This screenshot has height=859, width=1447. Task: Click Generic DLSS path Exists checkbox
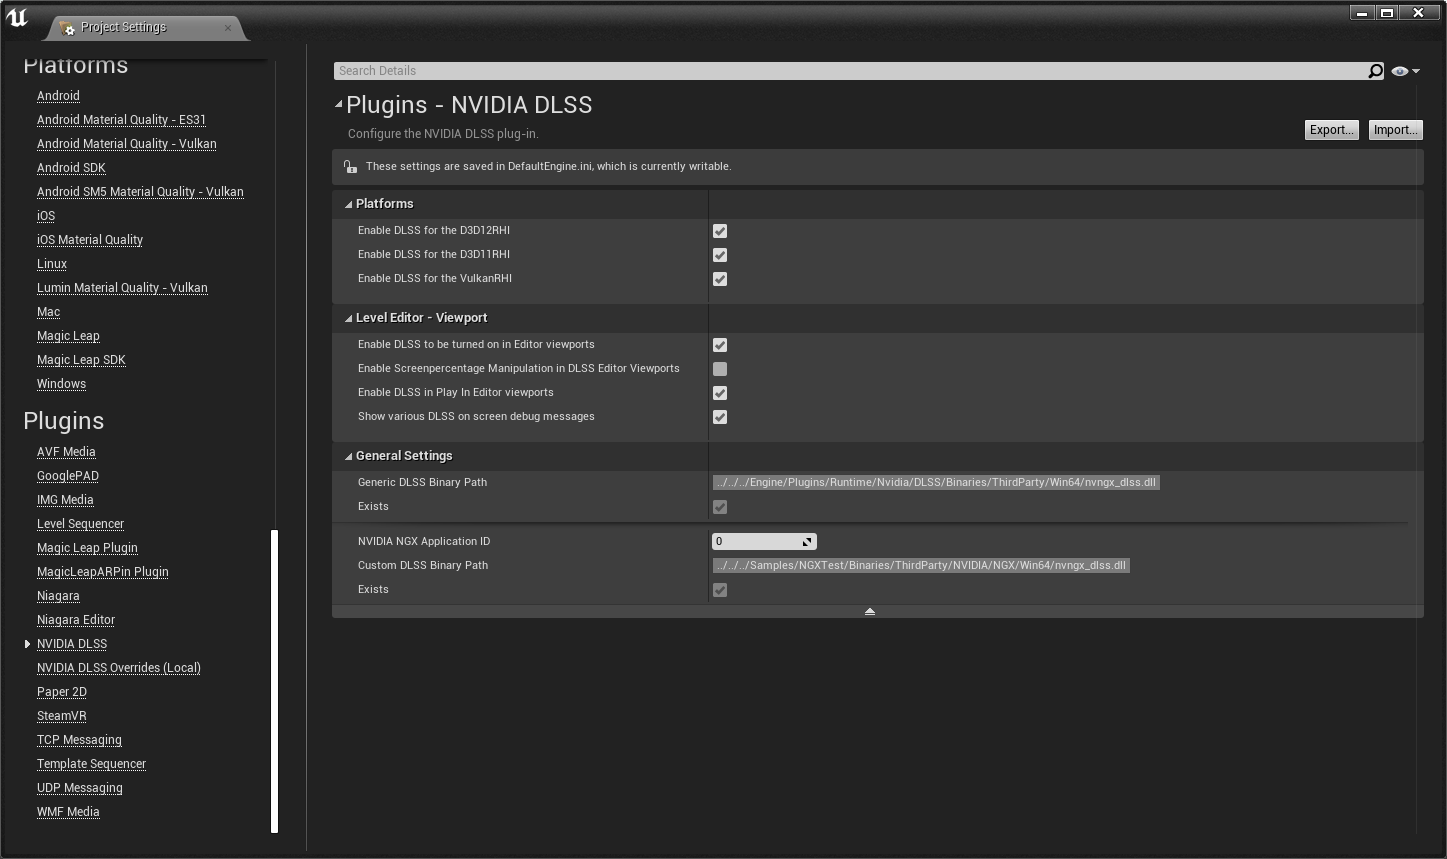tap(720, 507)
